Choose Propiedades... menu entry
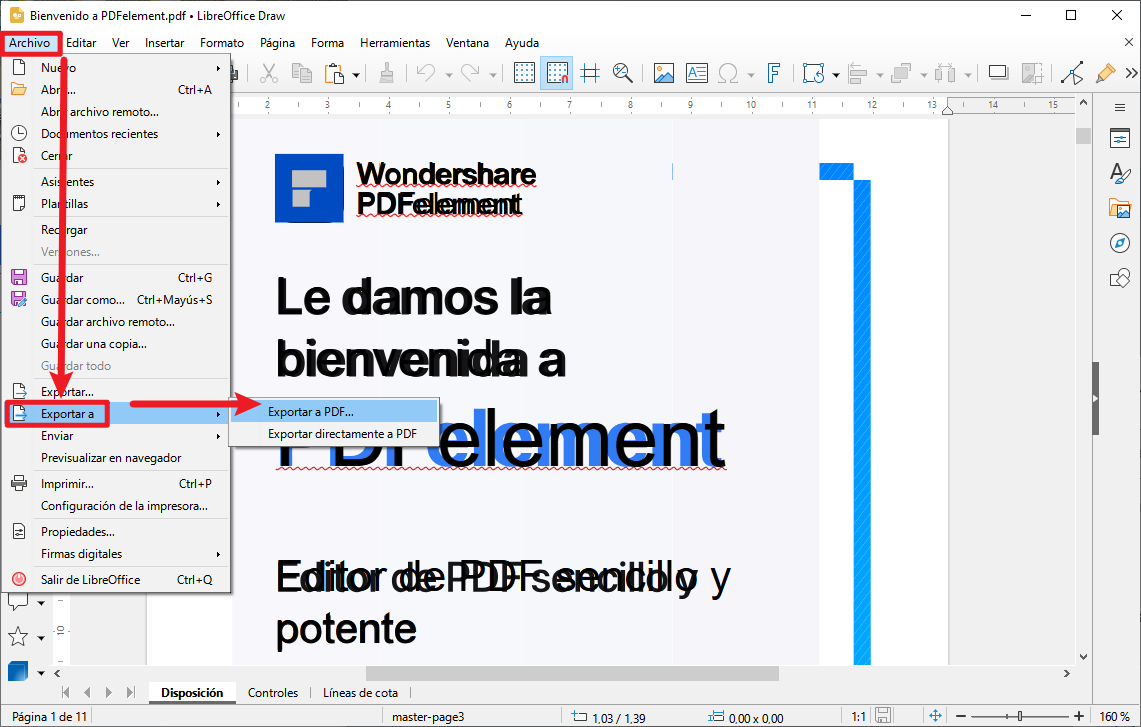Image resolution: width=1141 pixels, height=727 pixels. (116, 532)
